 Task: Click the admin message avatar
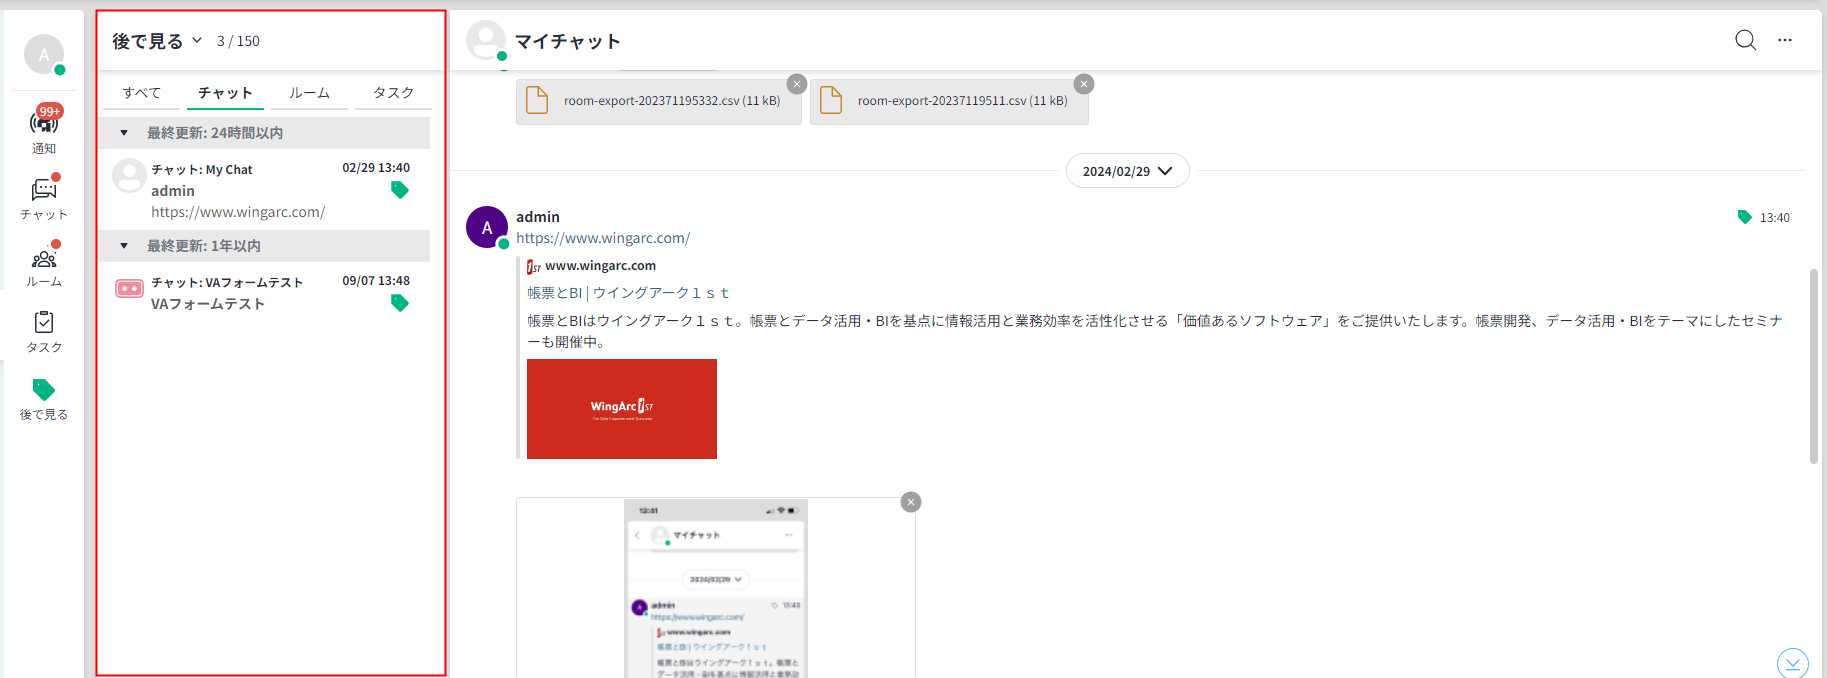point(487,227)
